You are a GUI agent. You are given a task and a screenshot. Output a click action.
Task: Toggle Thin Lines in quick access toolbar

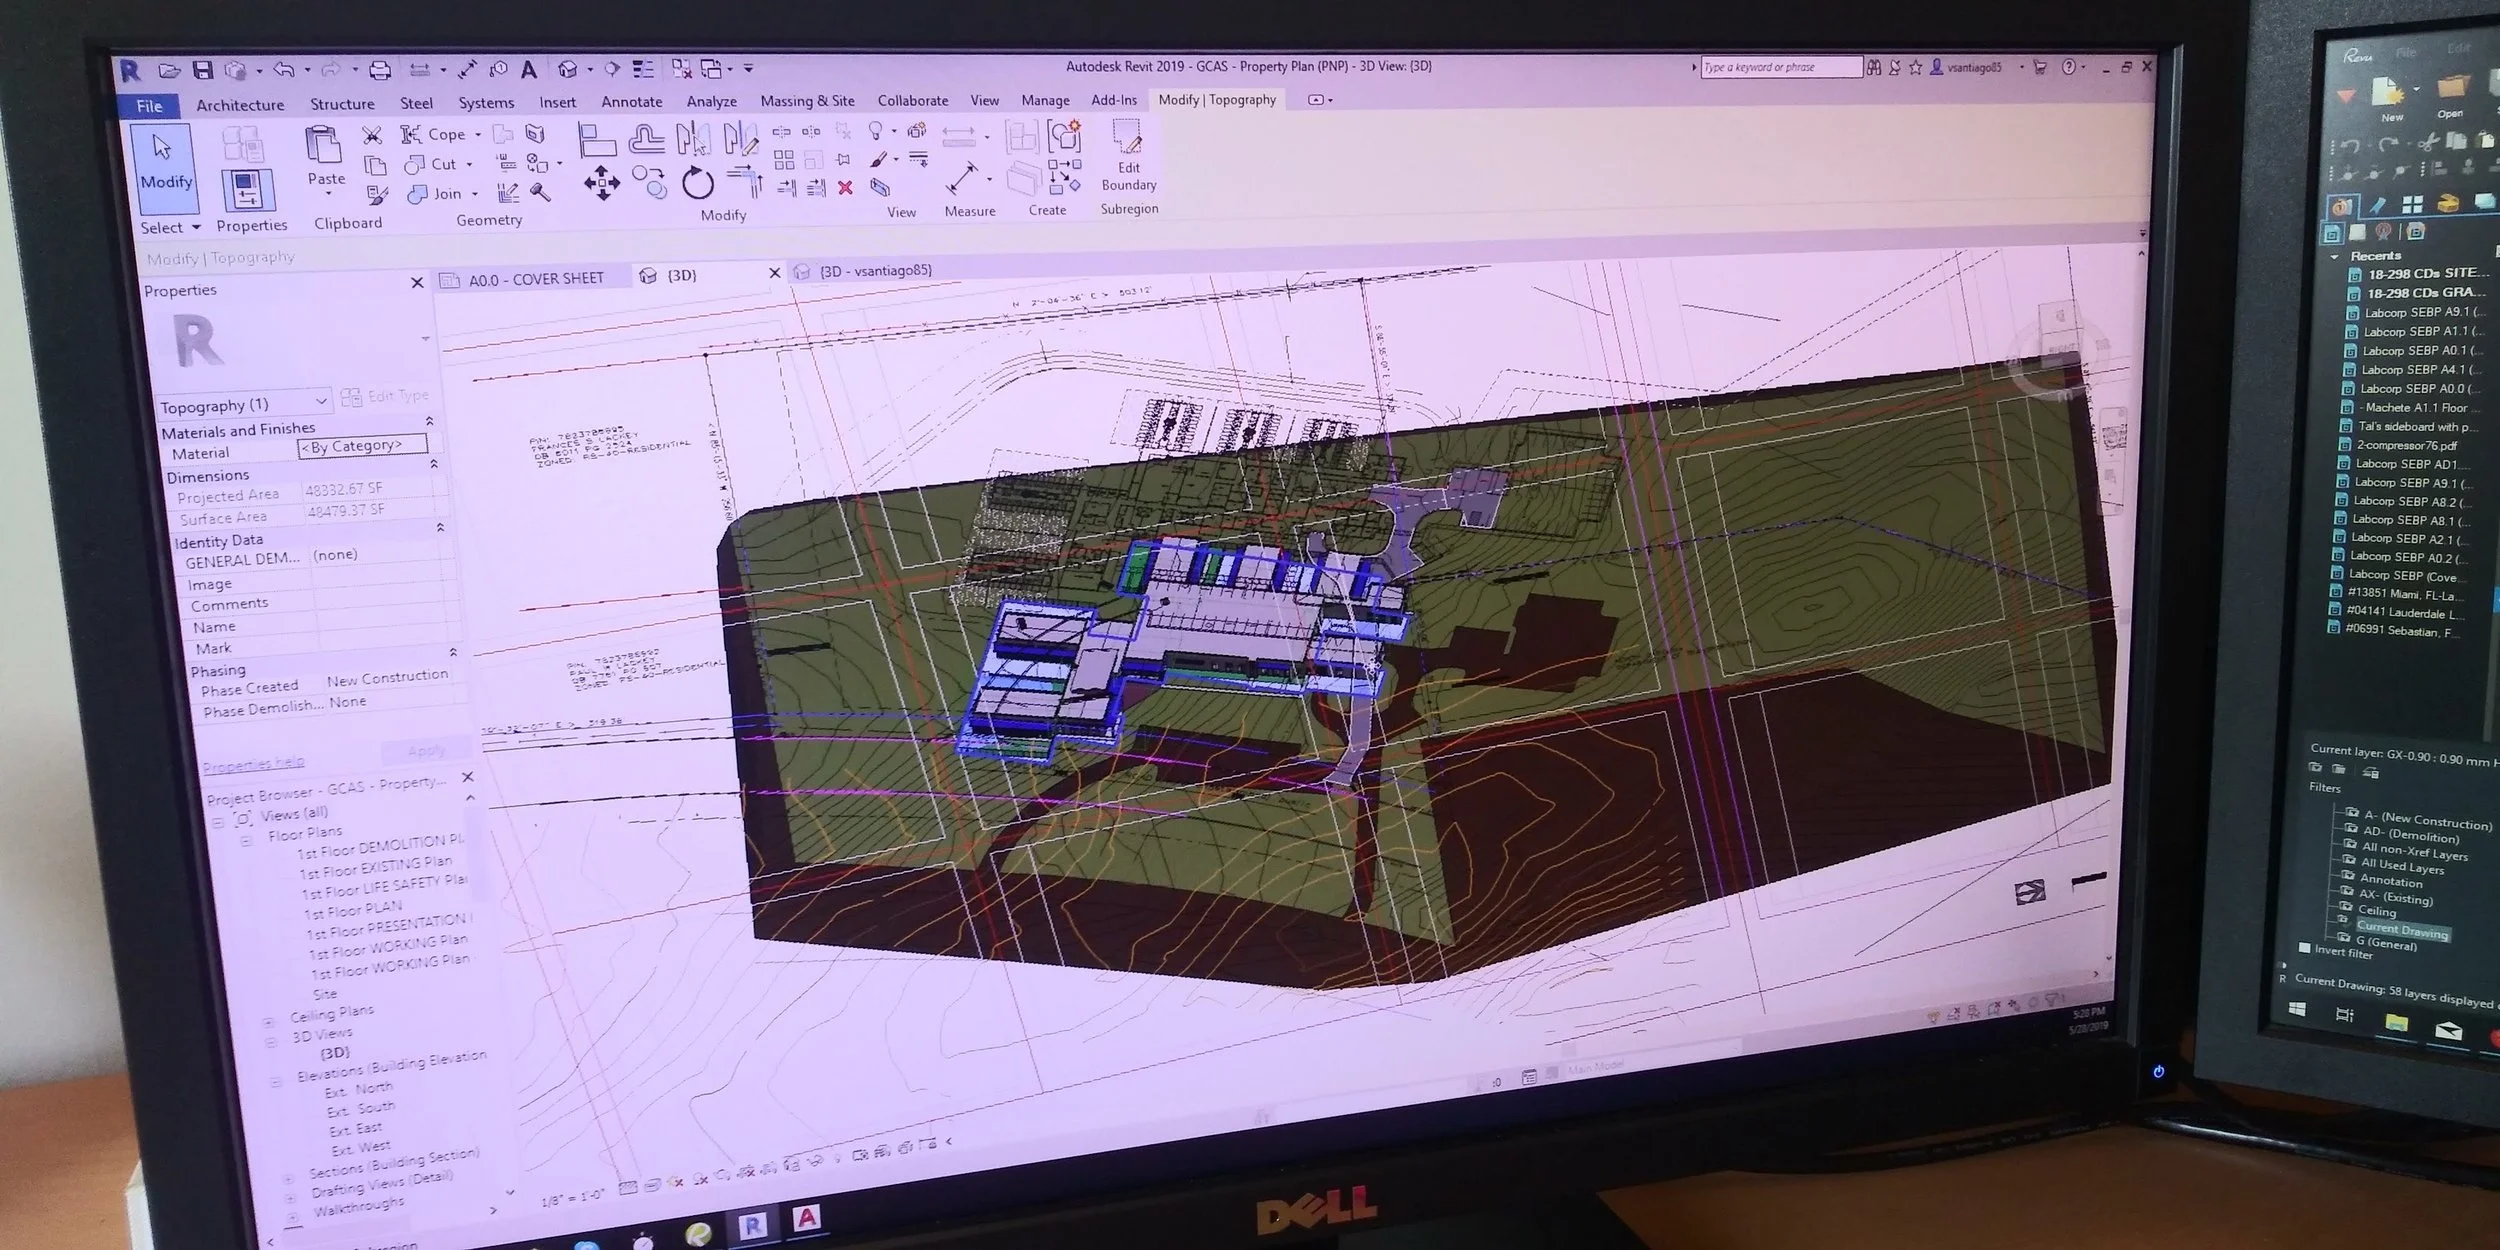point(643,69)
